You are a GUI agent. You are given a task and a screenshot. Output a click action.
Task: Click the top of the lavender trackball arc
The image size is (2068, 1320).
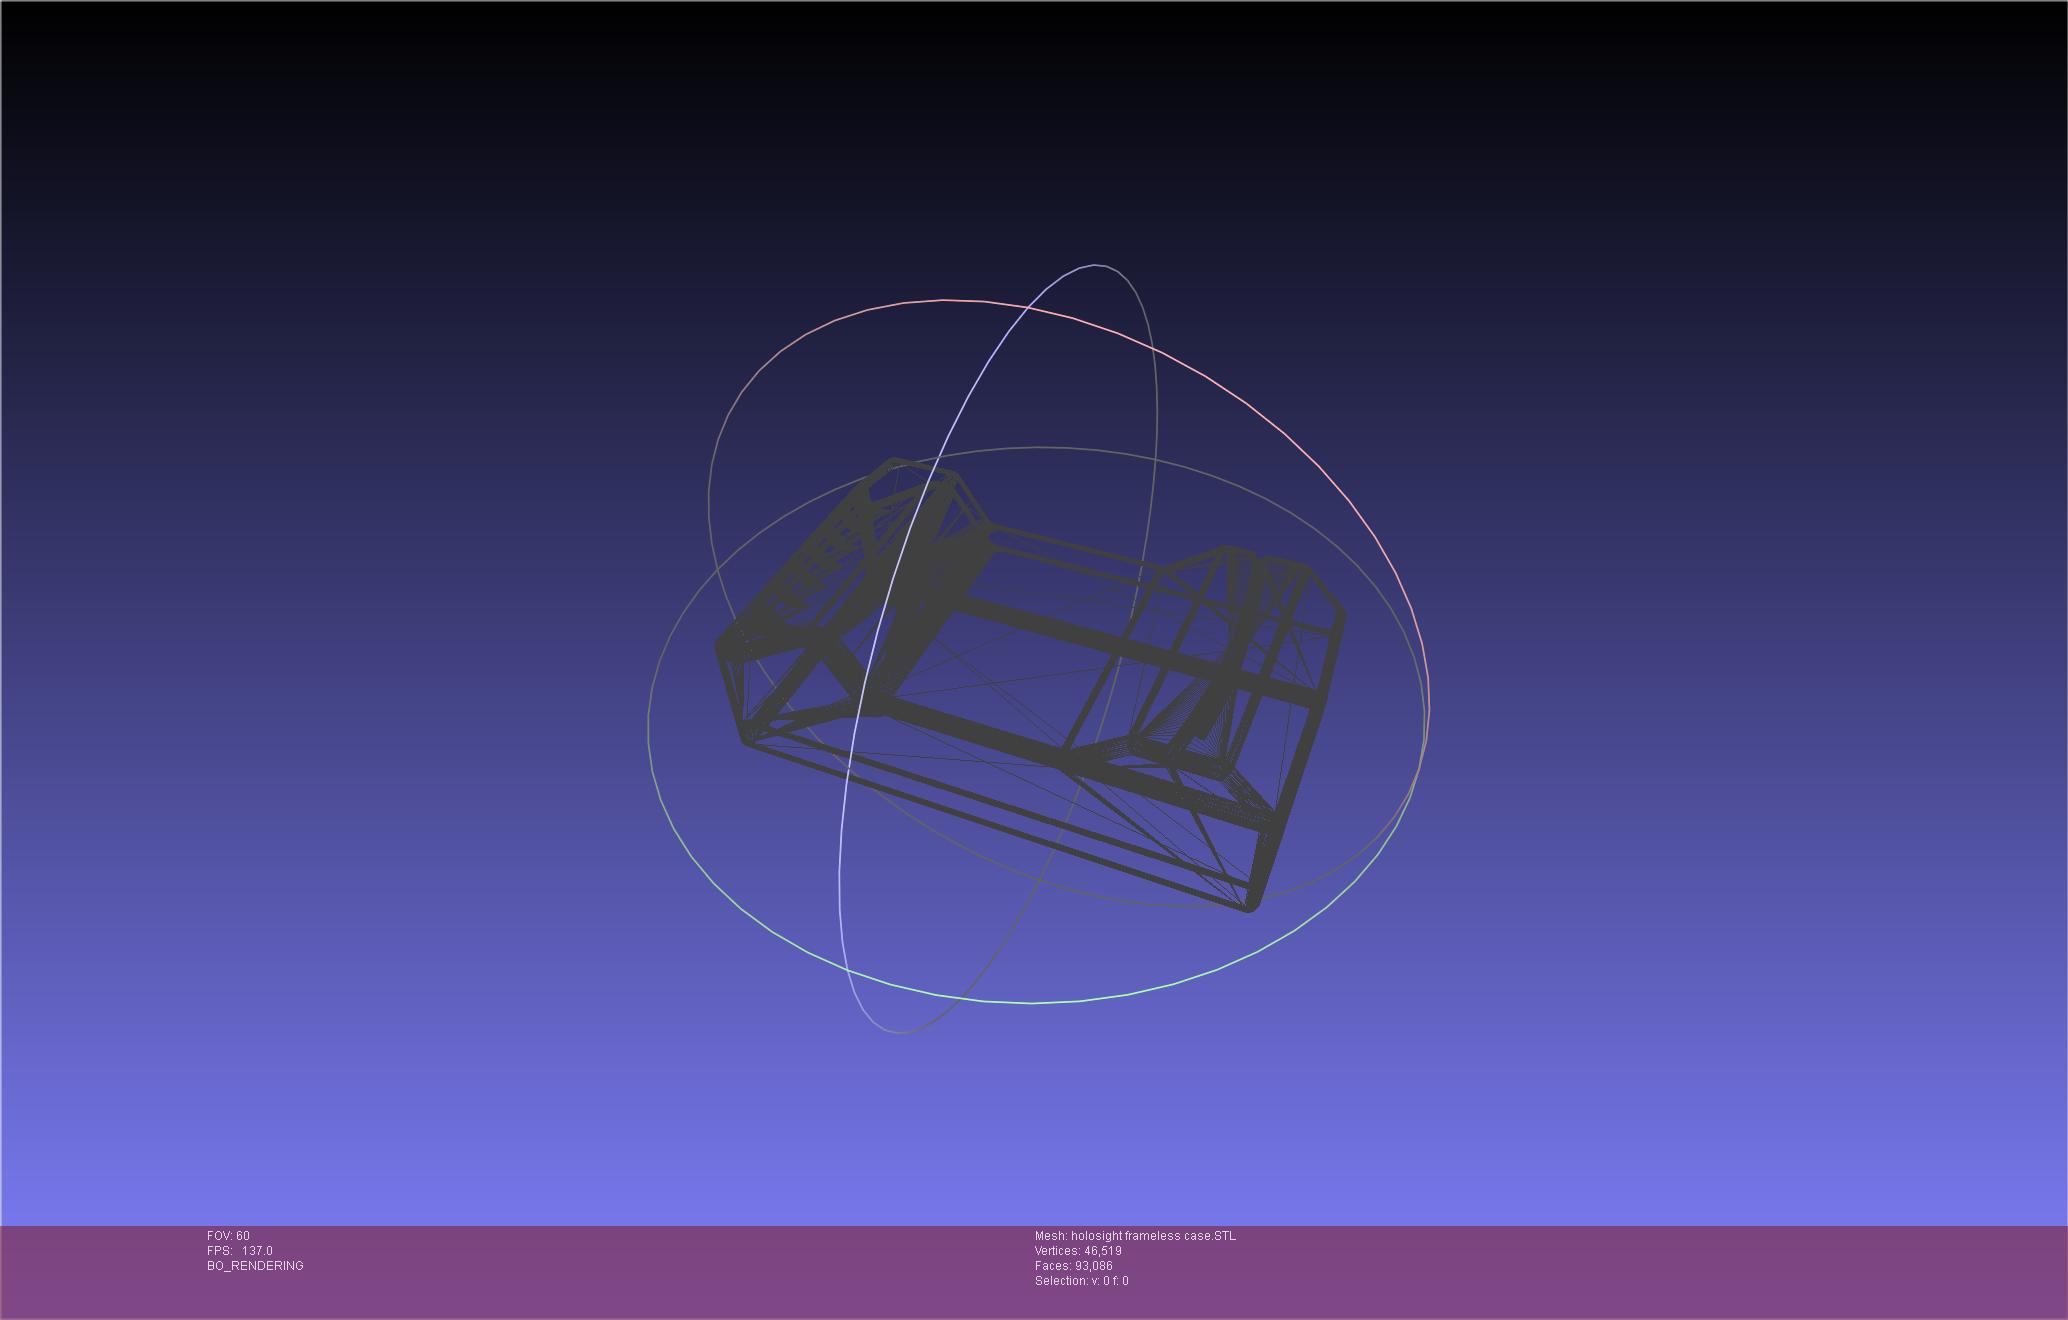pos(1096,266)
